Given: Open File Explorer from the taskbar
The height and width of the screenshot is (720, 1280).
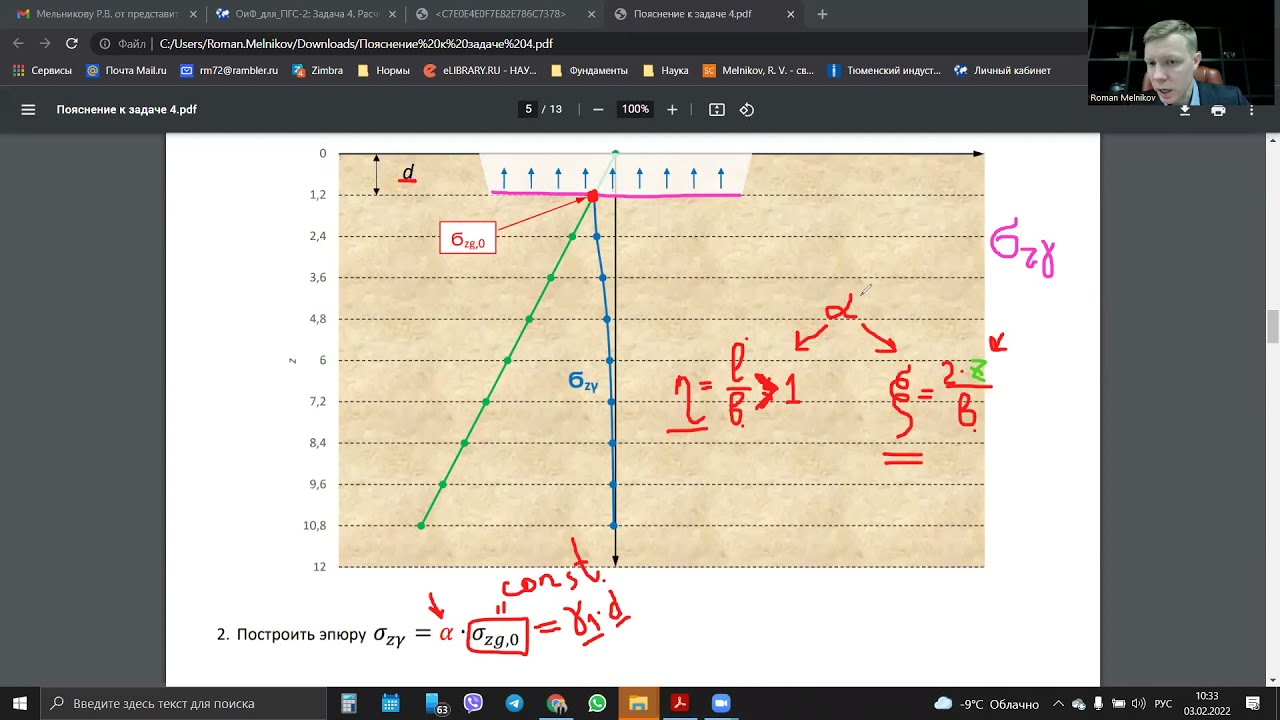Looking at the screenshot, I should tap(638, 703).
